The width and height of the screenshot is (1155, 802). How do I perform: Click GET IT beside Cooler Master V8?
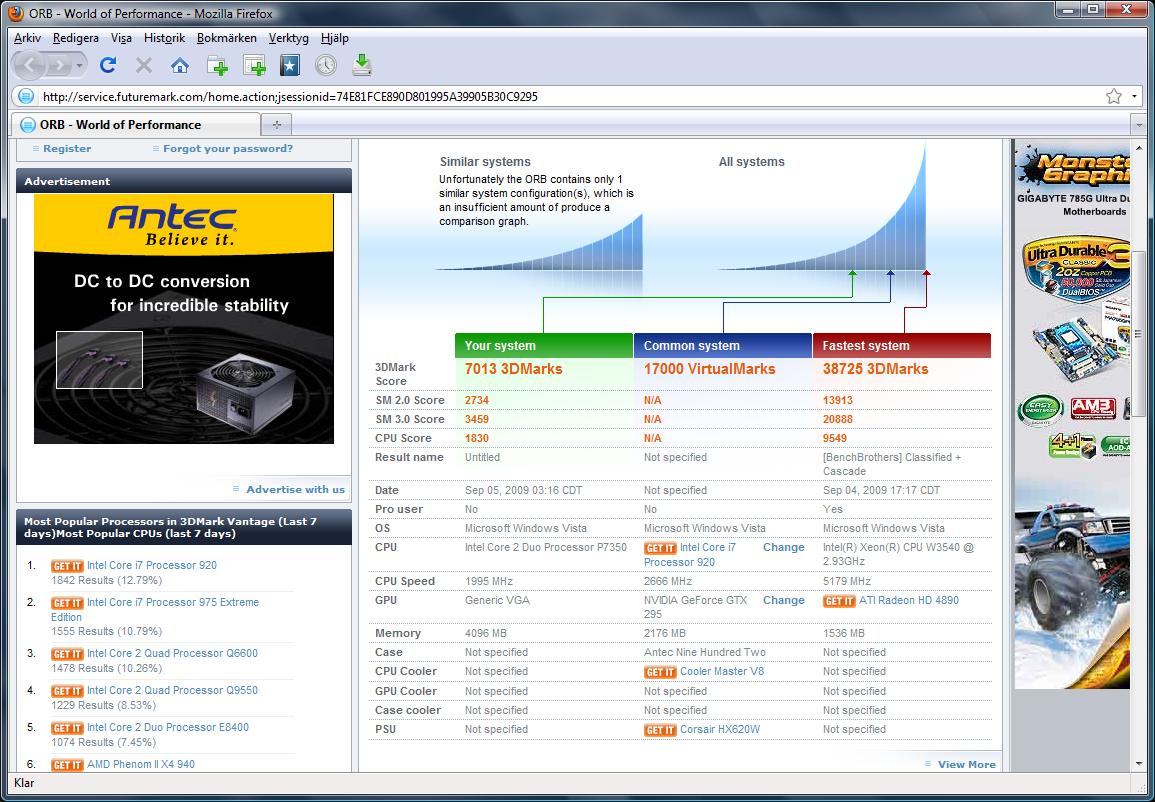(660, 672)
